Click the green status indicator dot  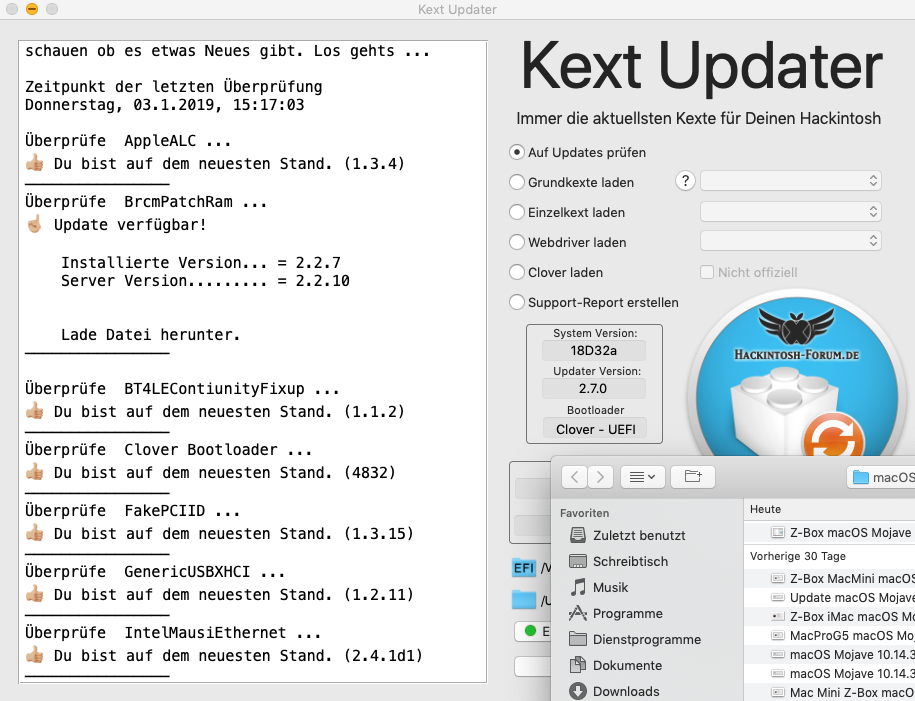(x=530, y=630)
